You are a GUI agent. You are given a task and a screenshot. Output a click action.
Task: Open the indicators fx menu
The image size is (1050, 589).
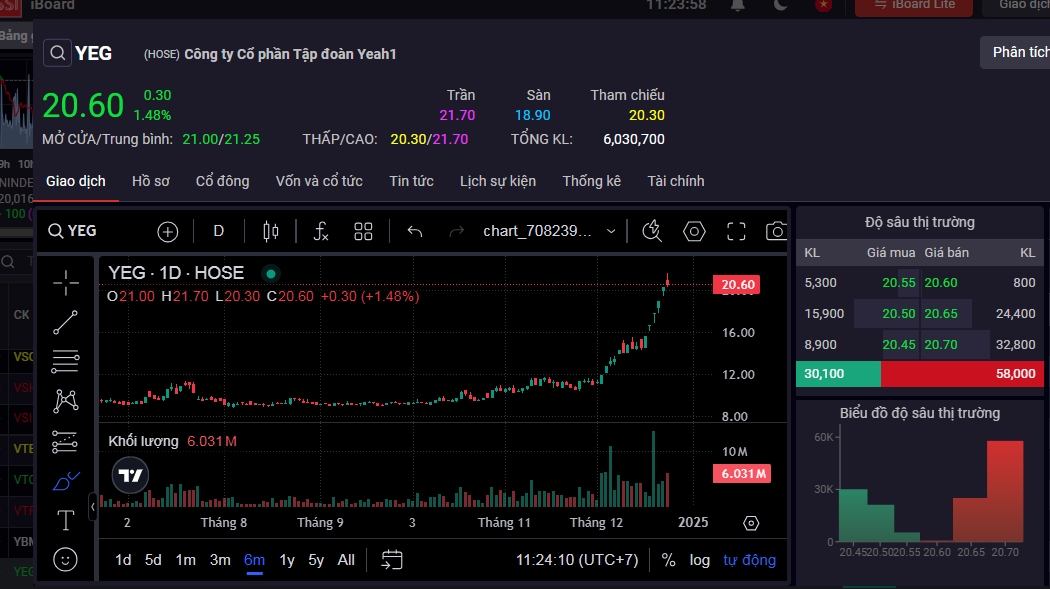click(x=321, y=232)
